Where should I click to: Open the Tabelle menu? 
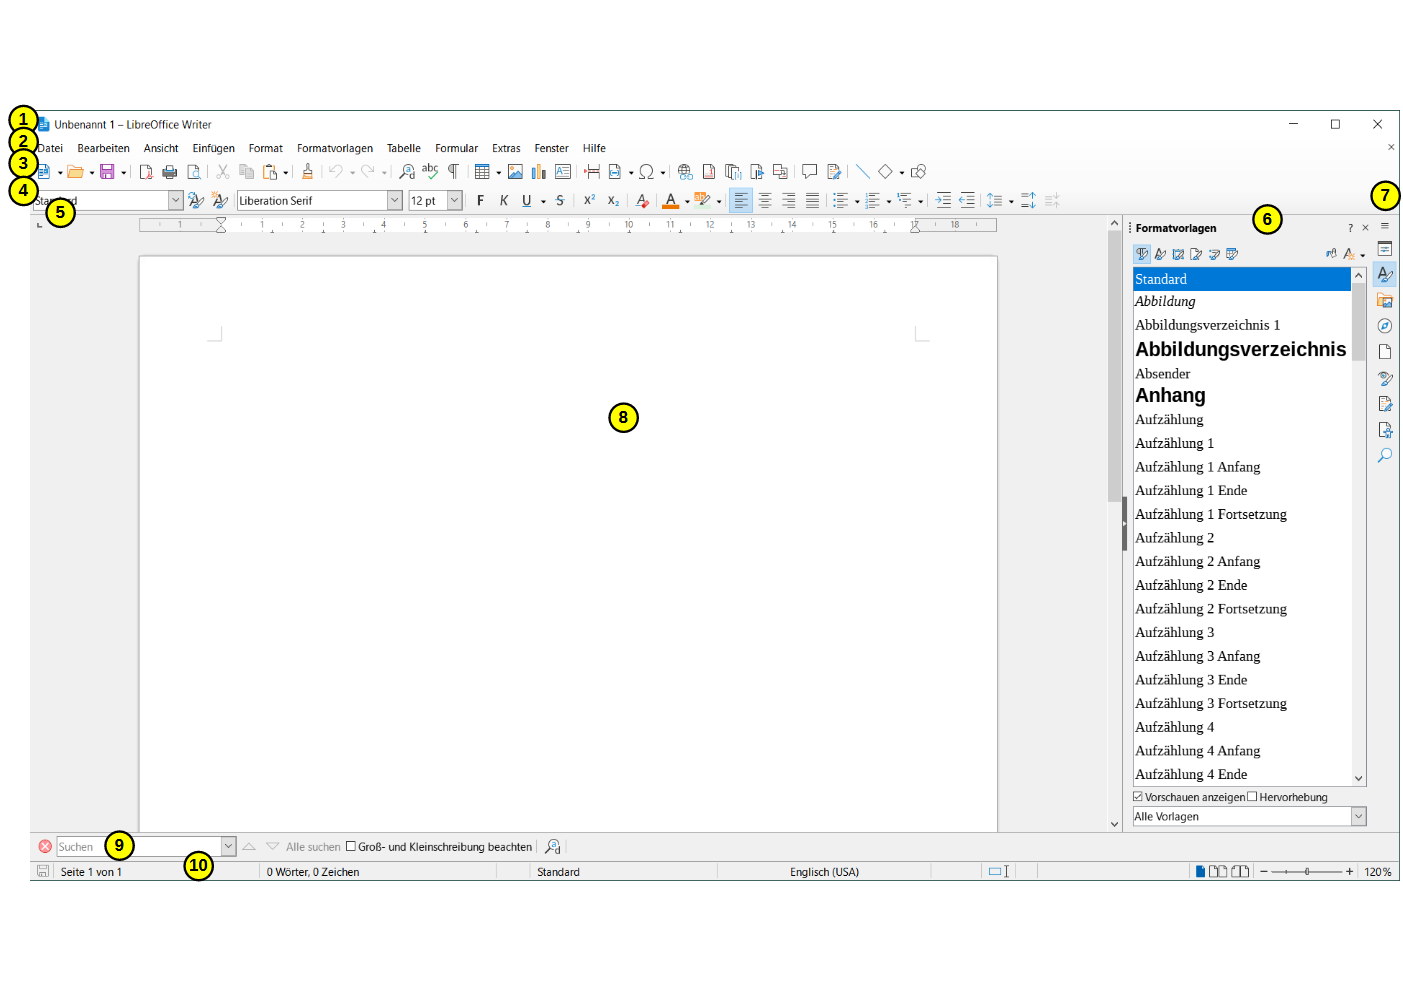tap(404, 148)
